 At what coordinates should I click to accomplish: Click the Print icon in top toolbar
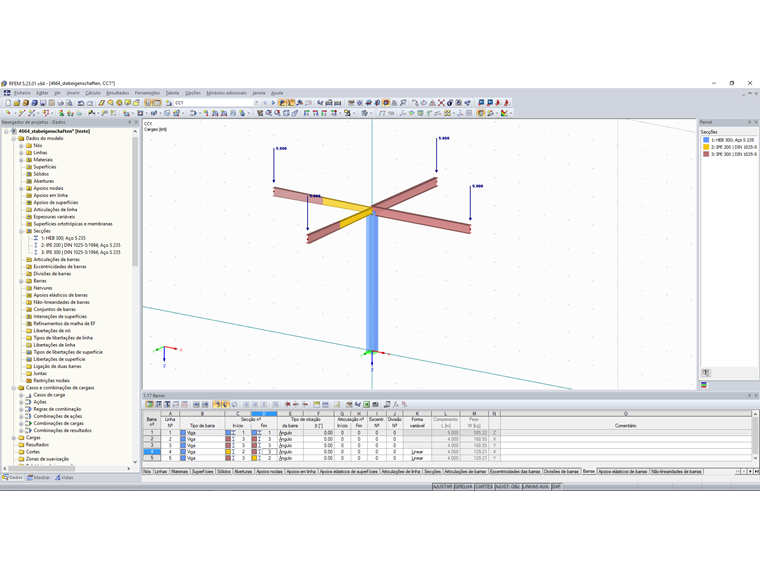pos(61,103)
